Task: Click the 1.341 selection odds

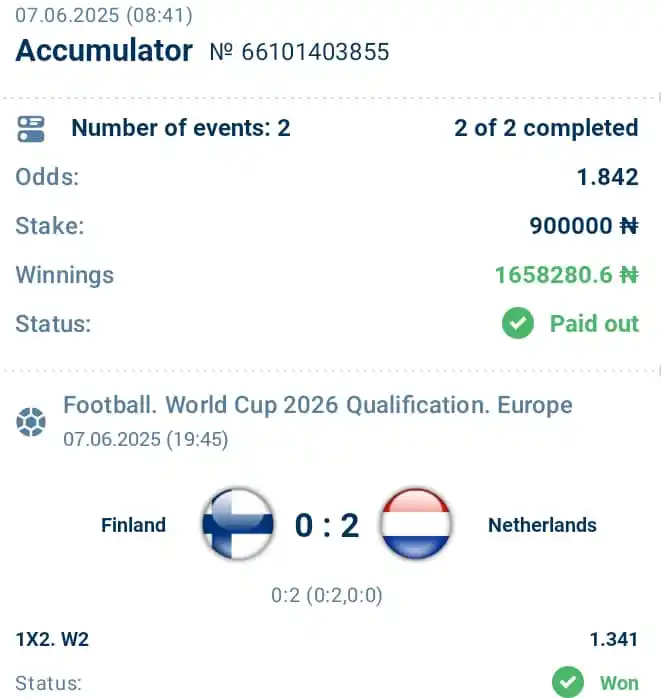Action: tap(614, 639)
